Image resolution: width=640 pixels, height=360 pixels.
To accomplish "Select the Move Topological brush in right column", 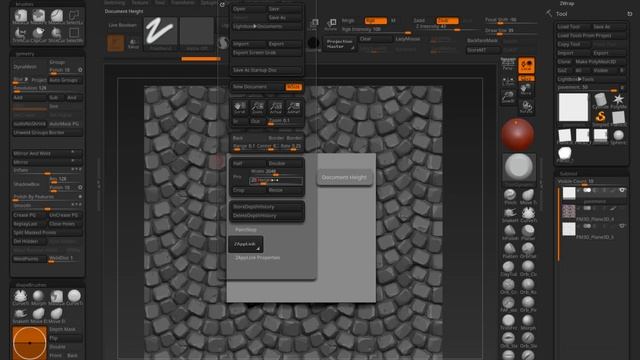I will point(528,196).
